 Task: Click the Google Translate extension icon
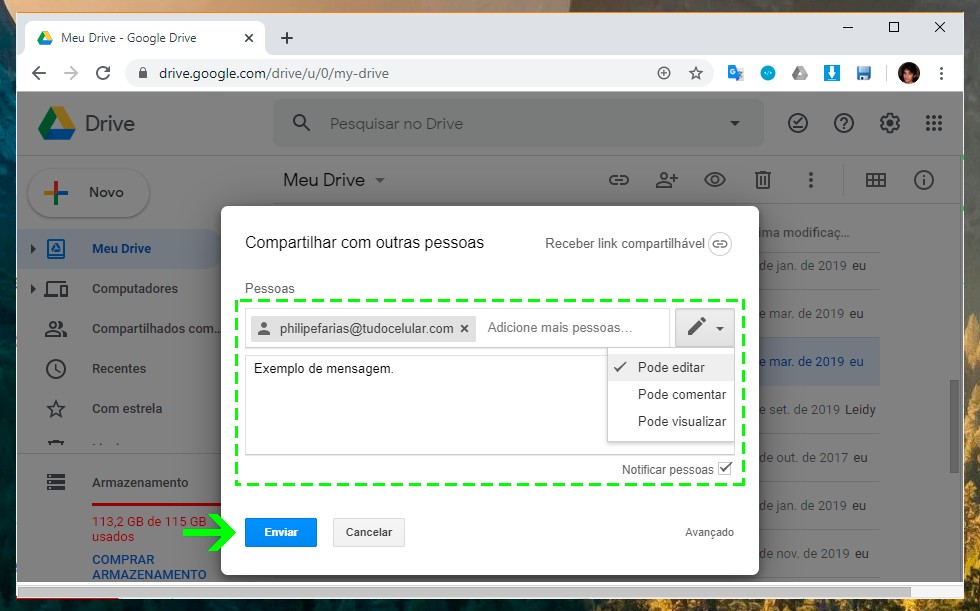point(736,73)
